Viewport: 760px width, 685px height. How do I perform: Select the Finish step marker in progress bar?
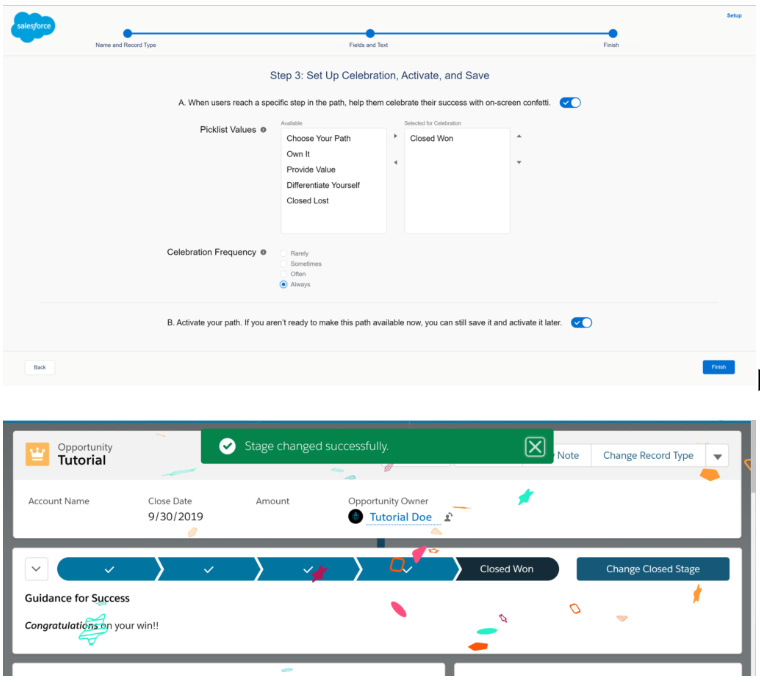613,33
